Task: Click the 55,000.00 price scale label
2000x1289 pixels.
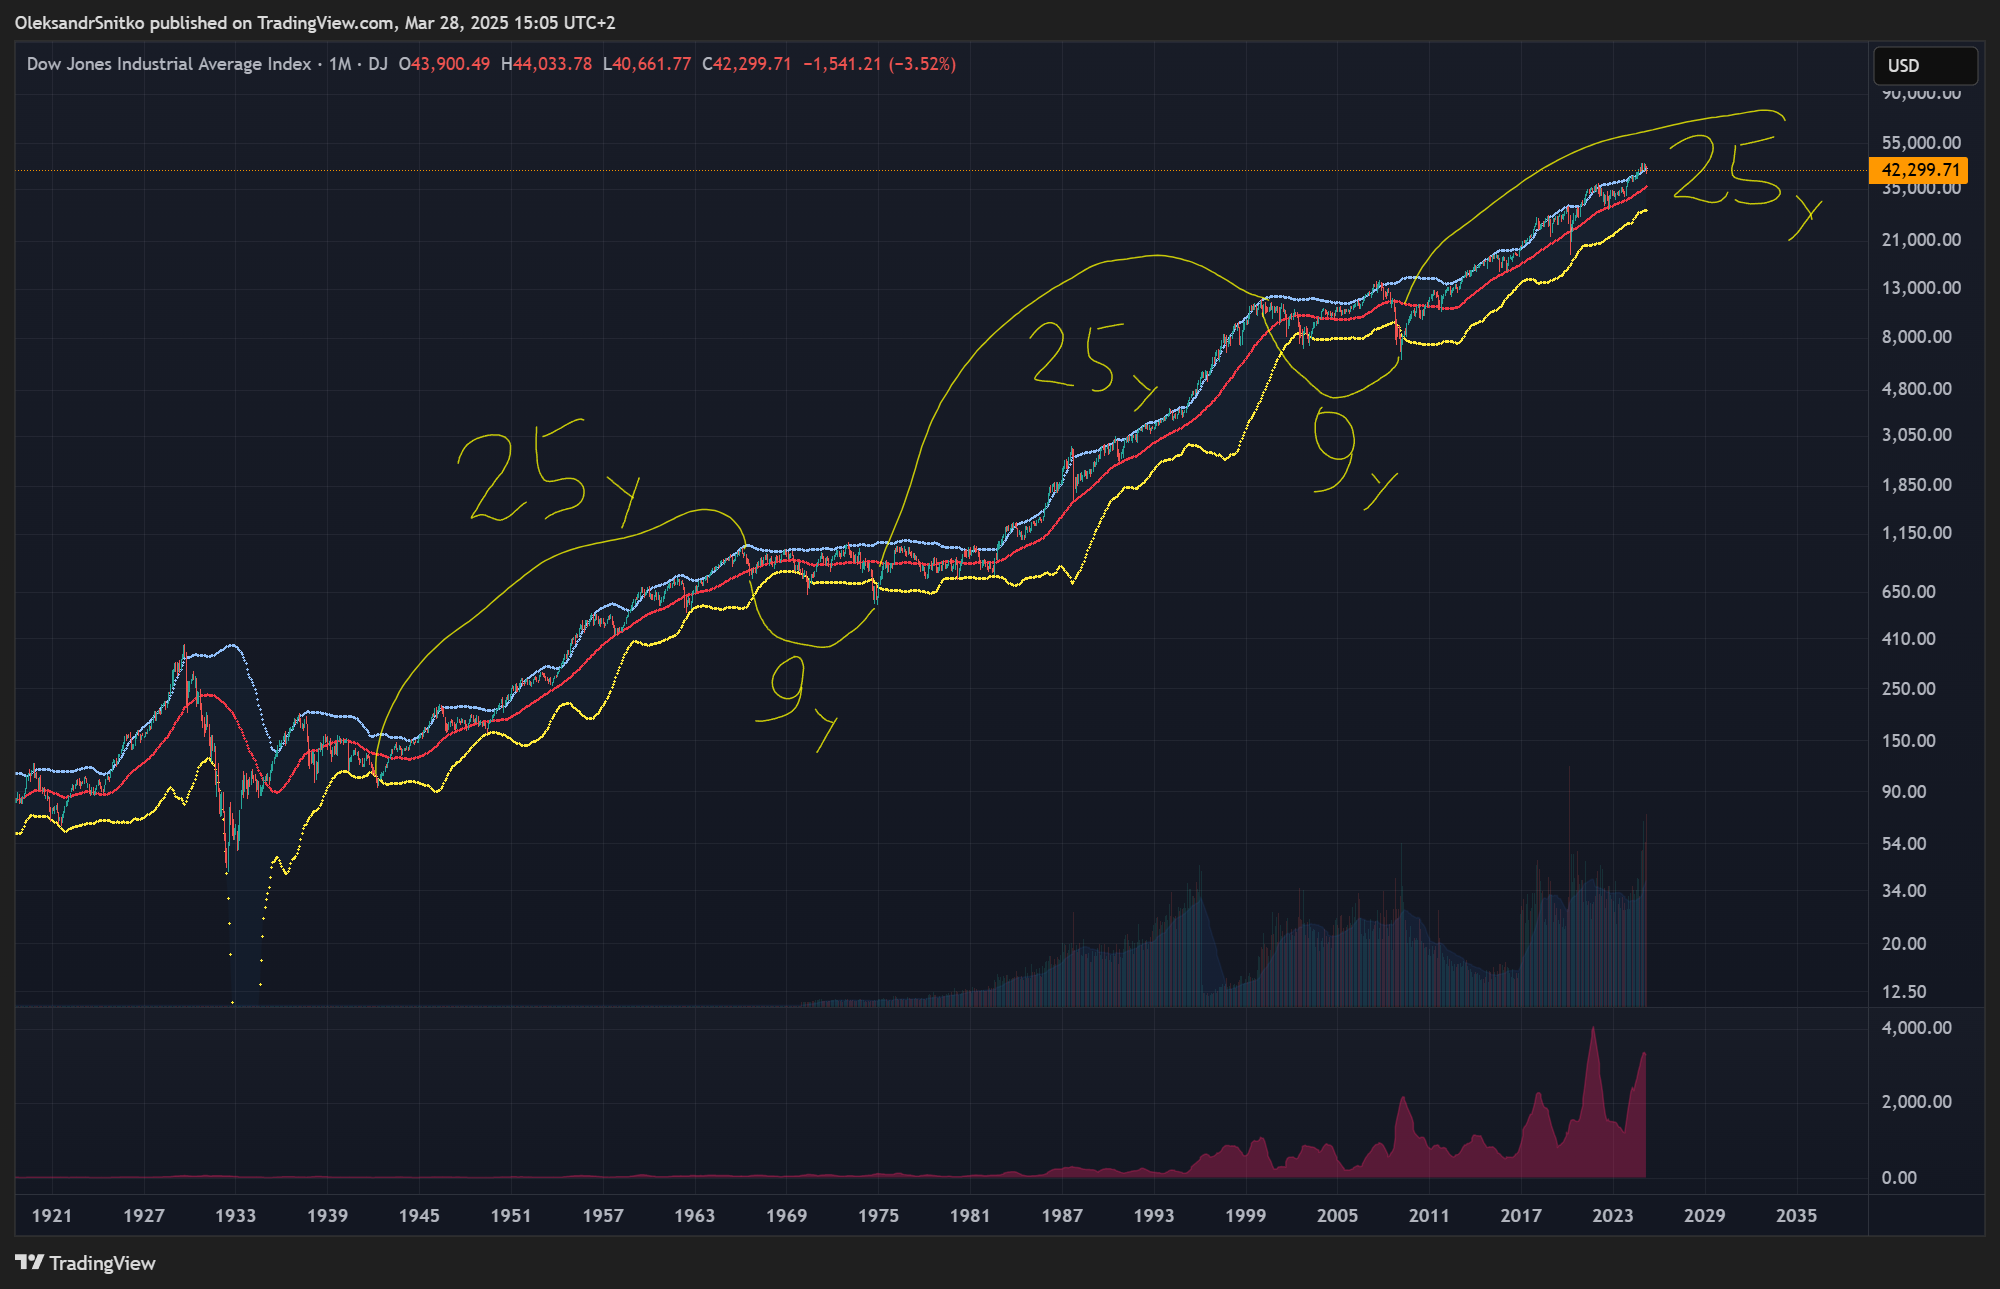Action: click(x=1921, y=143)
